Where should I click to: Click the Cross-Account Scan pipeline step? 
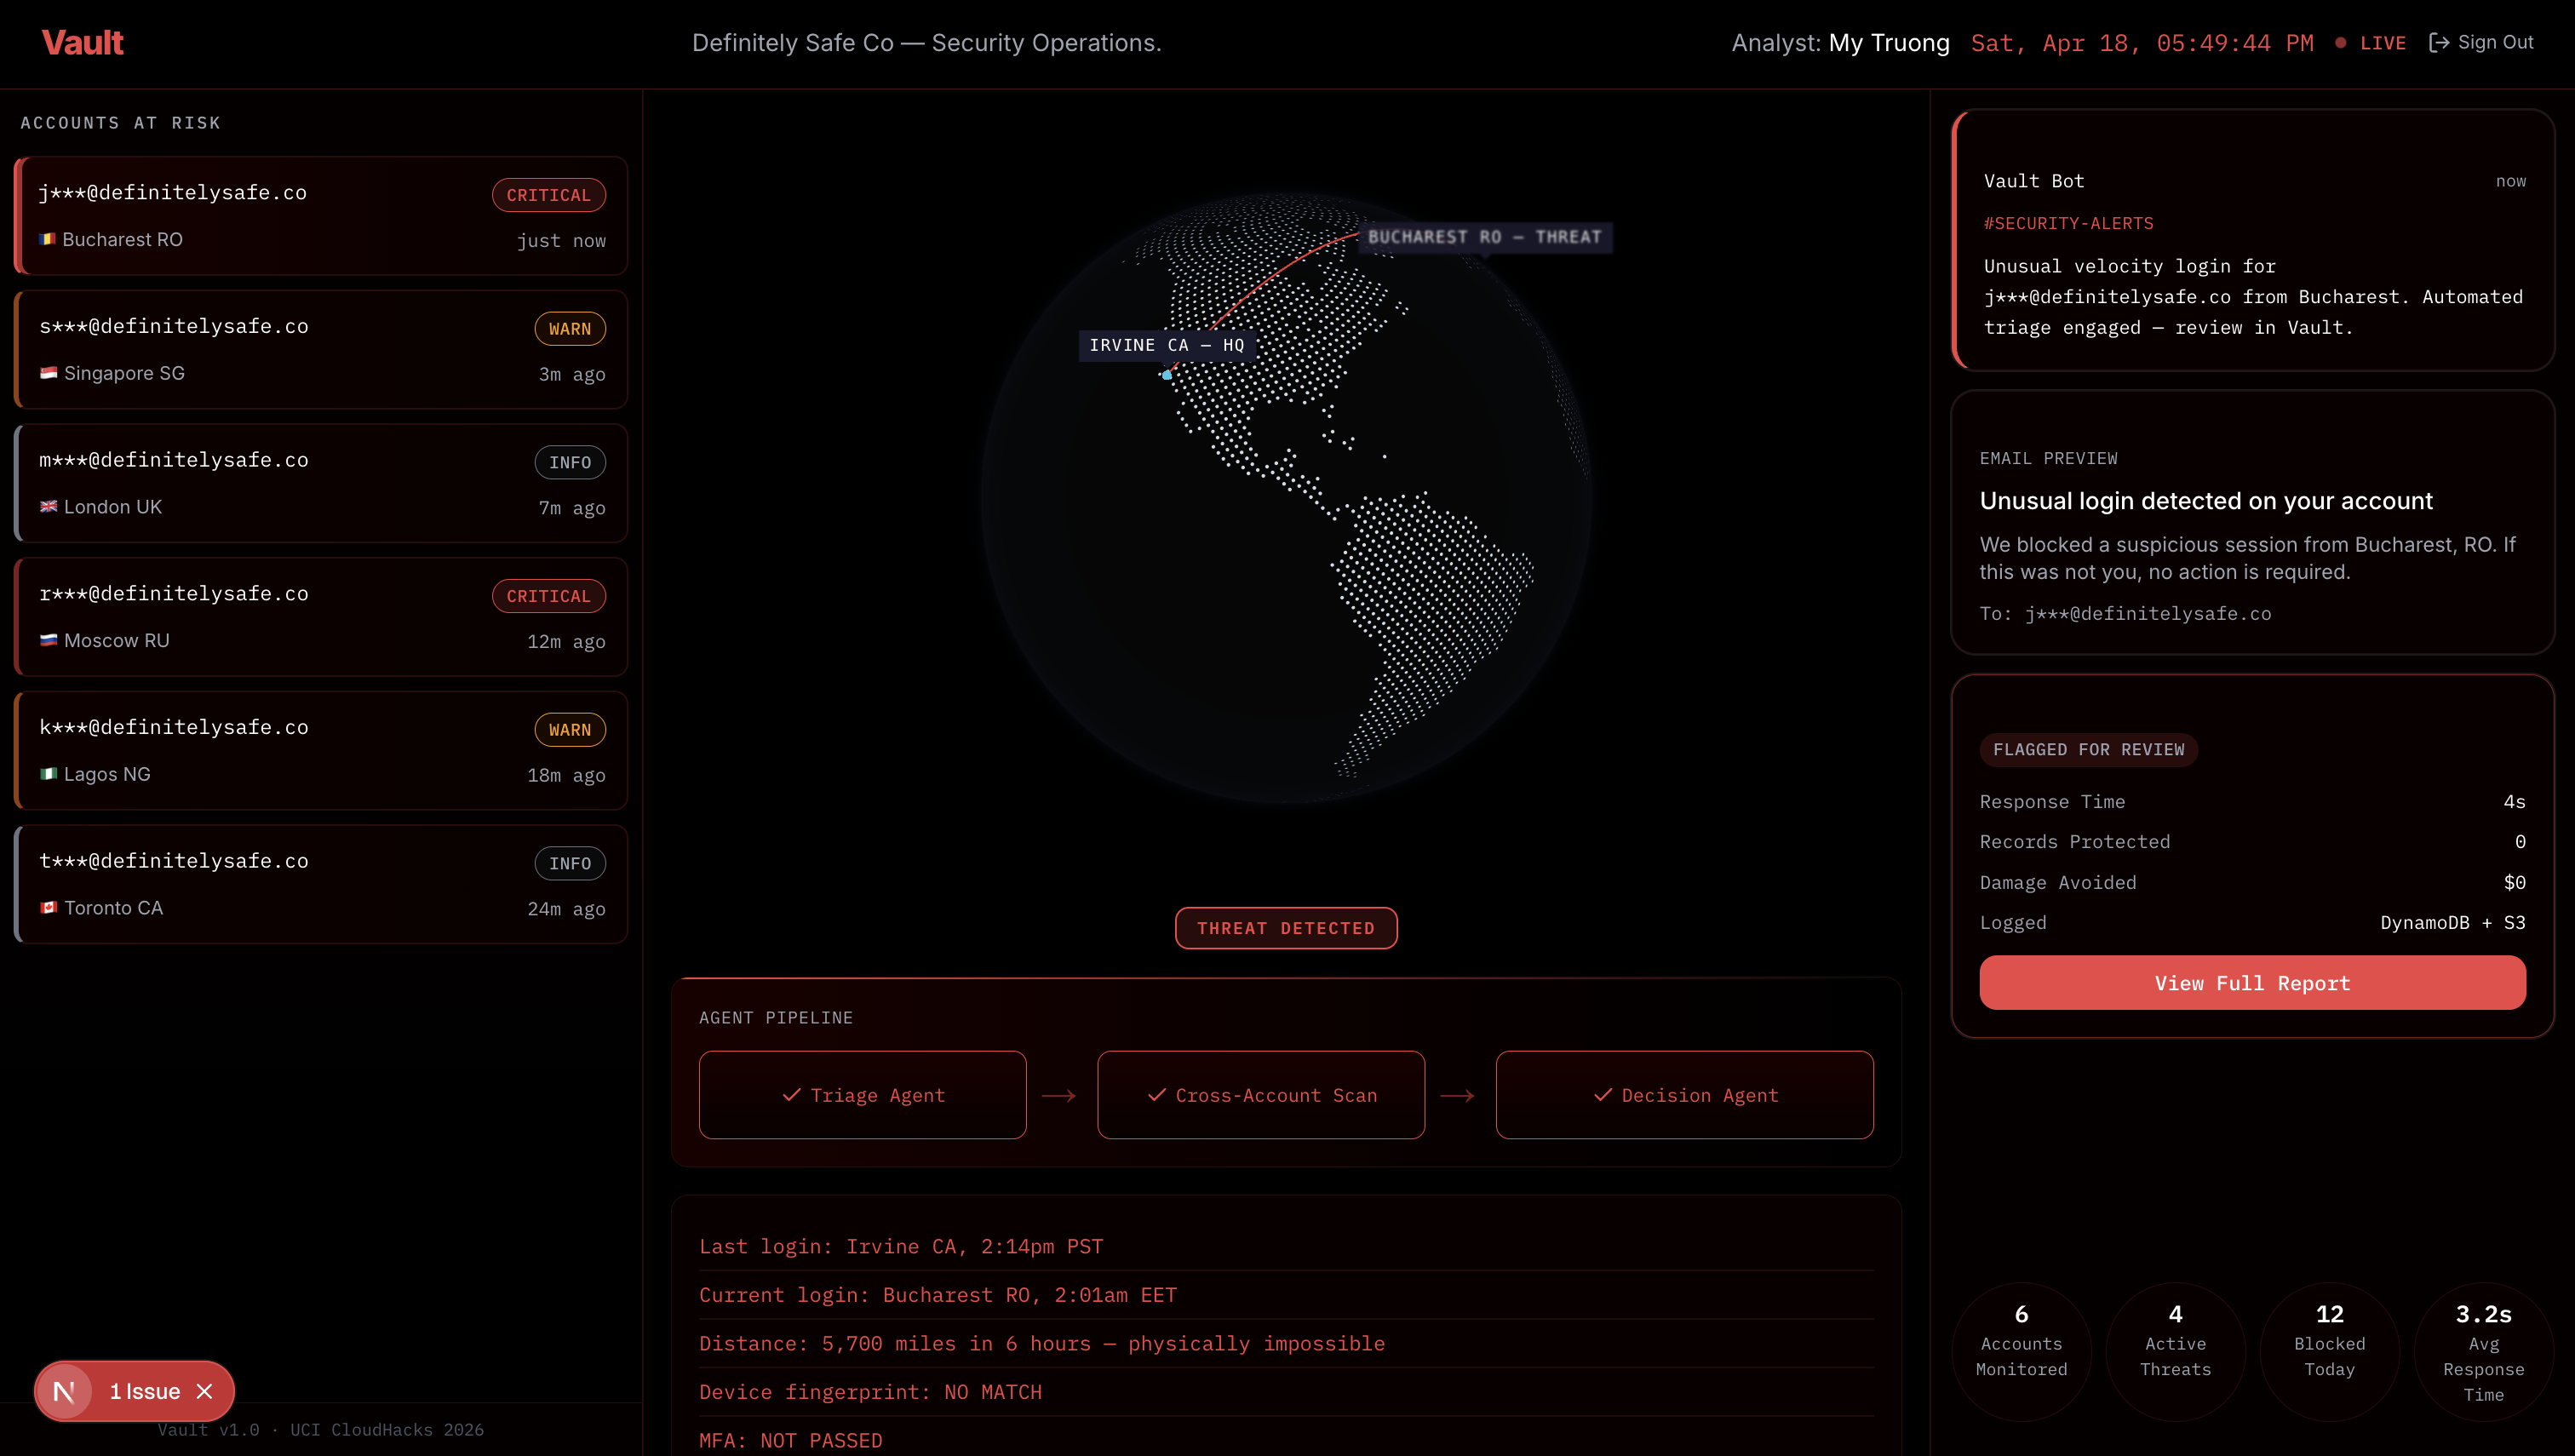(x=1260, y=1095)
